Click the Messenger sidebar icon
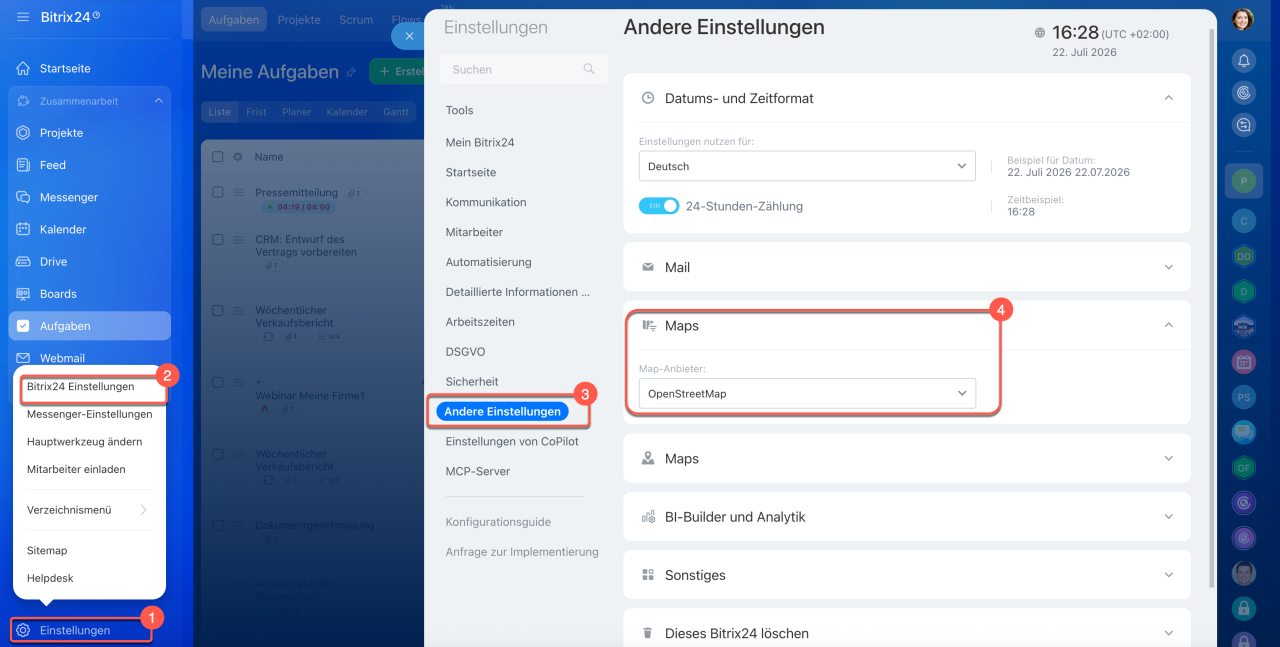This screenshot has height=647, width=1280. point(23,197)
